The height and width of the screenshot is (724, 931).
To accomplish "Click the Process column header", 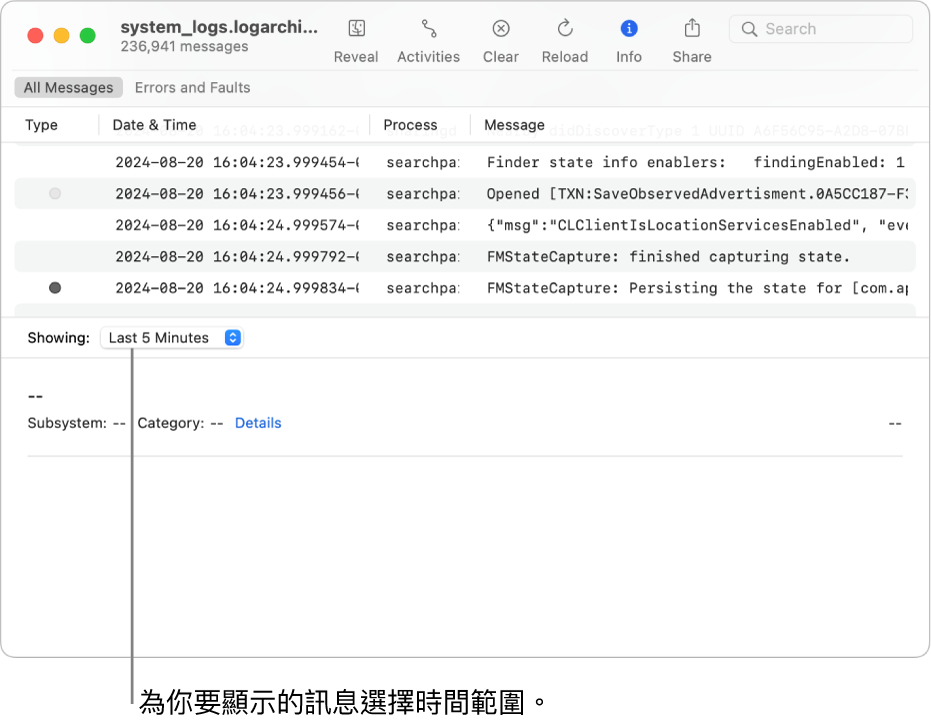I will 410,125.
